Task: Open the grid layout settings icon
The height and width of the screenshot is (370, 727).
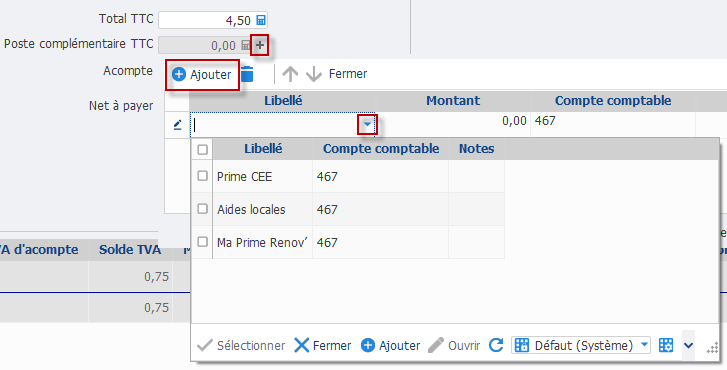Action: click(666, 345)
